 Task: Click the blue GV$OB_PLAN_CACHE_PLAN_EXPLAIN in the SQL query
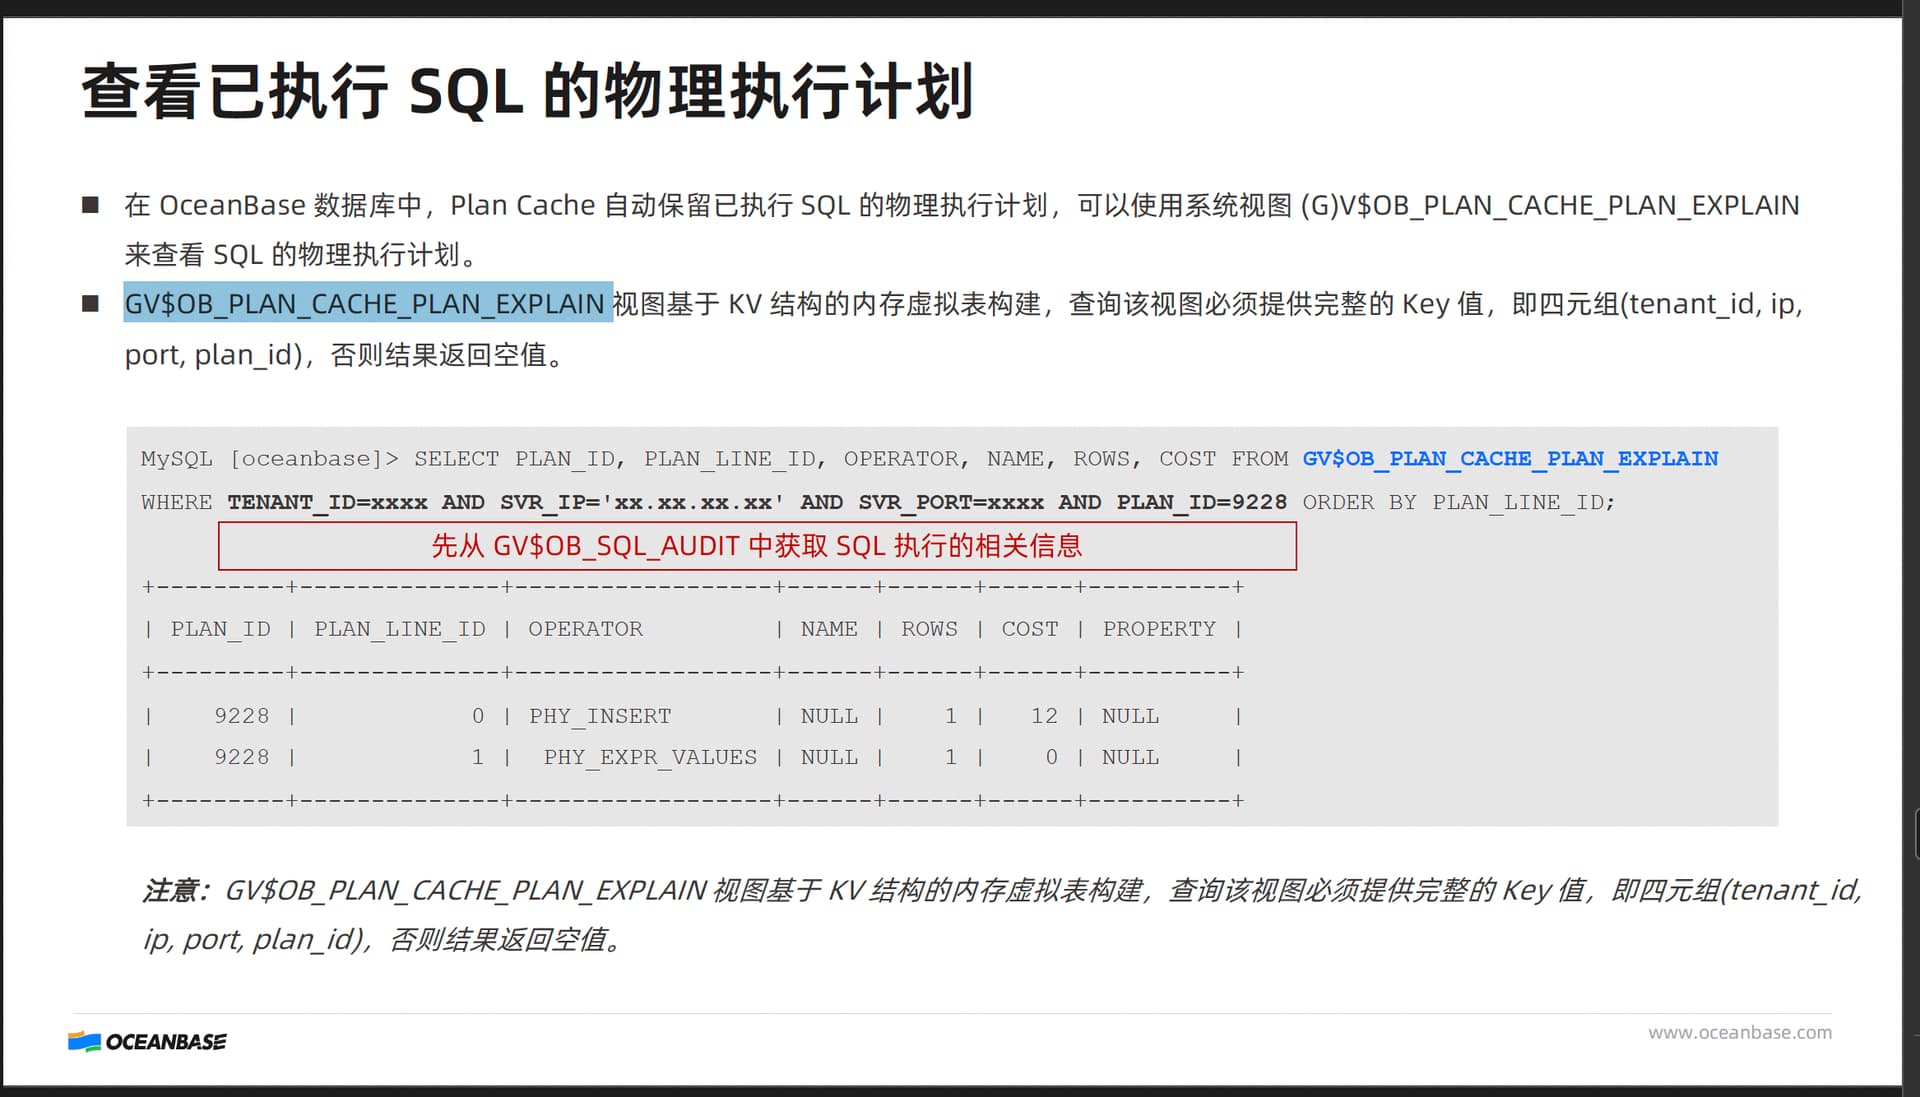pyautogui.click(x=1510, y=458)
